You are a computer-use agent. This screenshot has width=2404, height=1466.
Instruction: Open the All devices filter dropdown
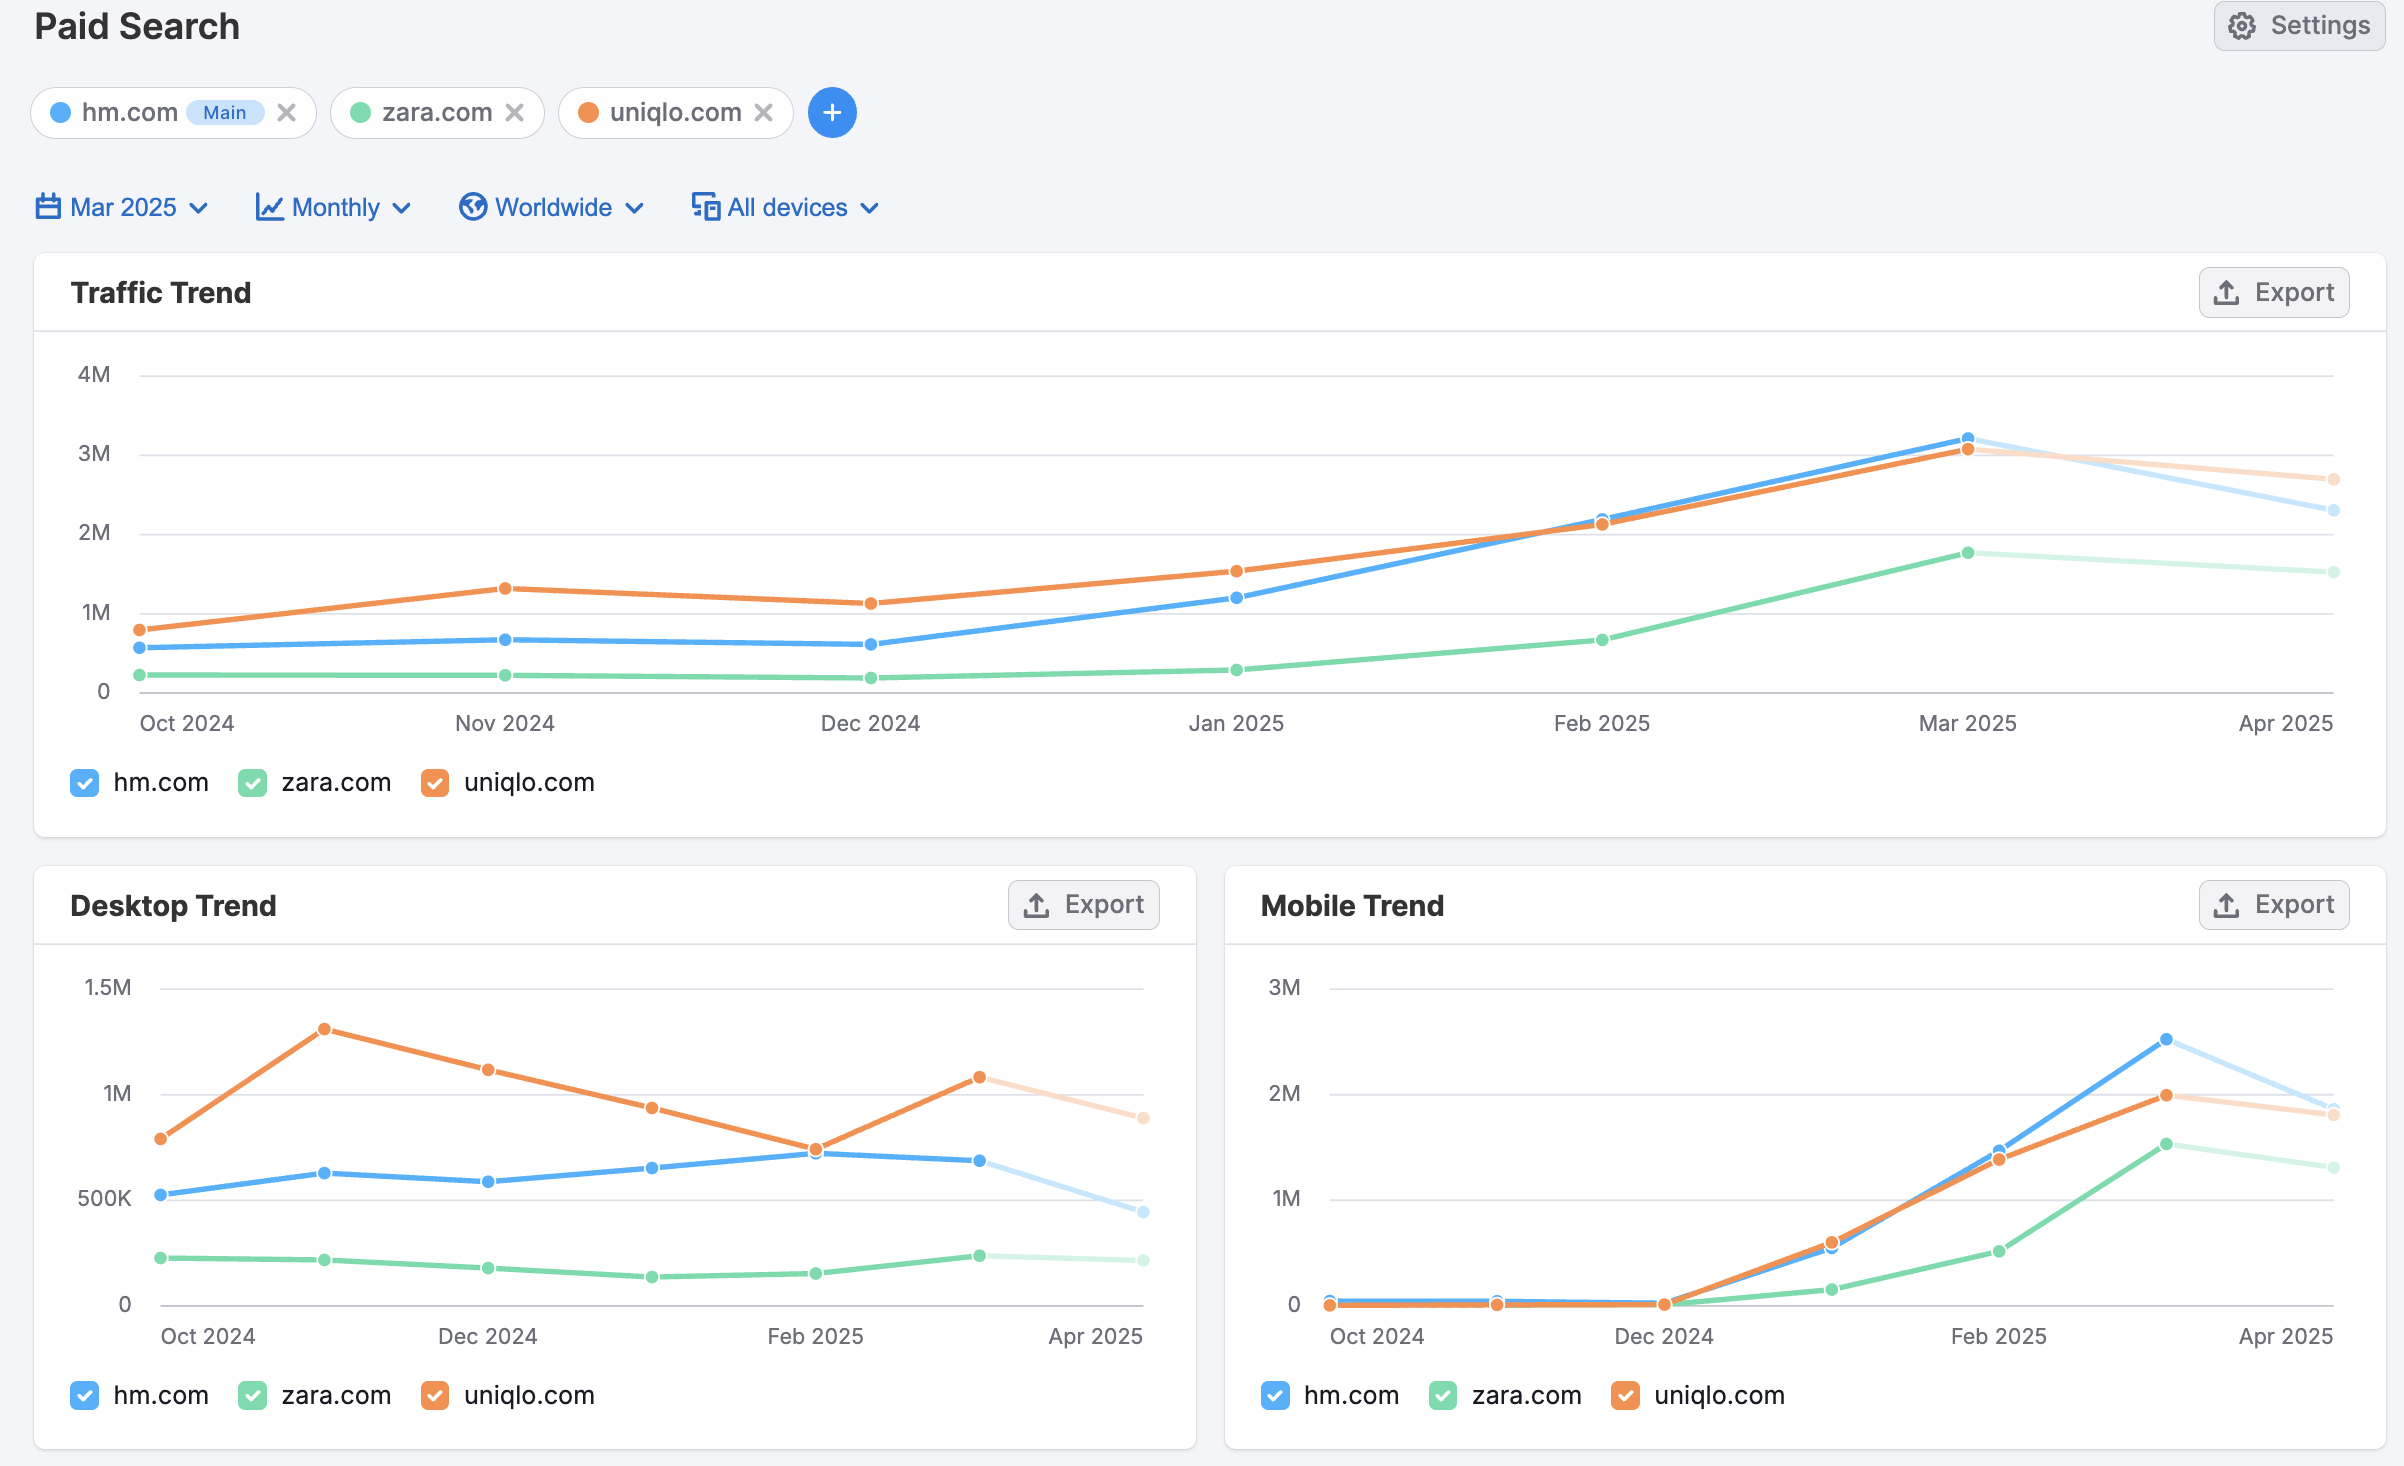[x=787, y=207]
